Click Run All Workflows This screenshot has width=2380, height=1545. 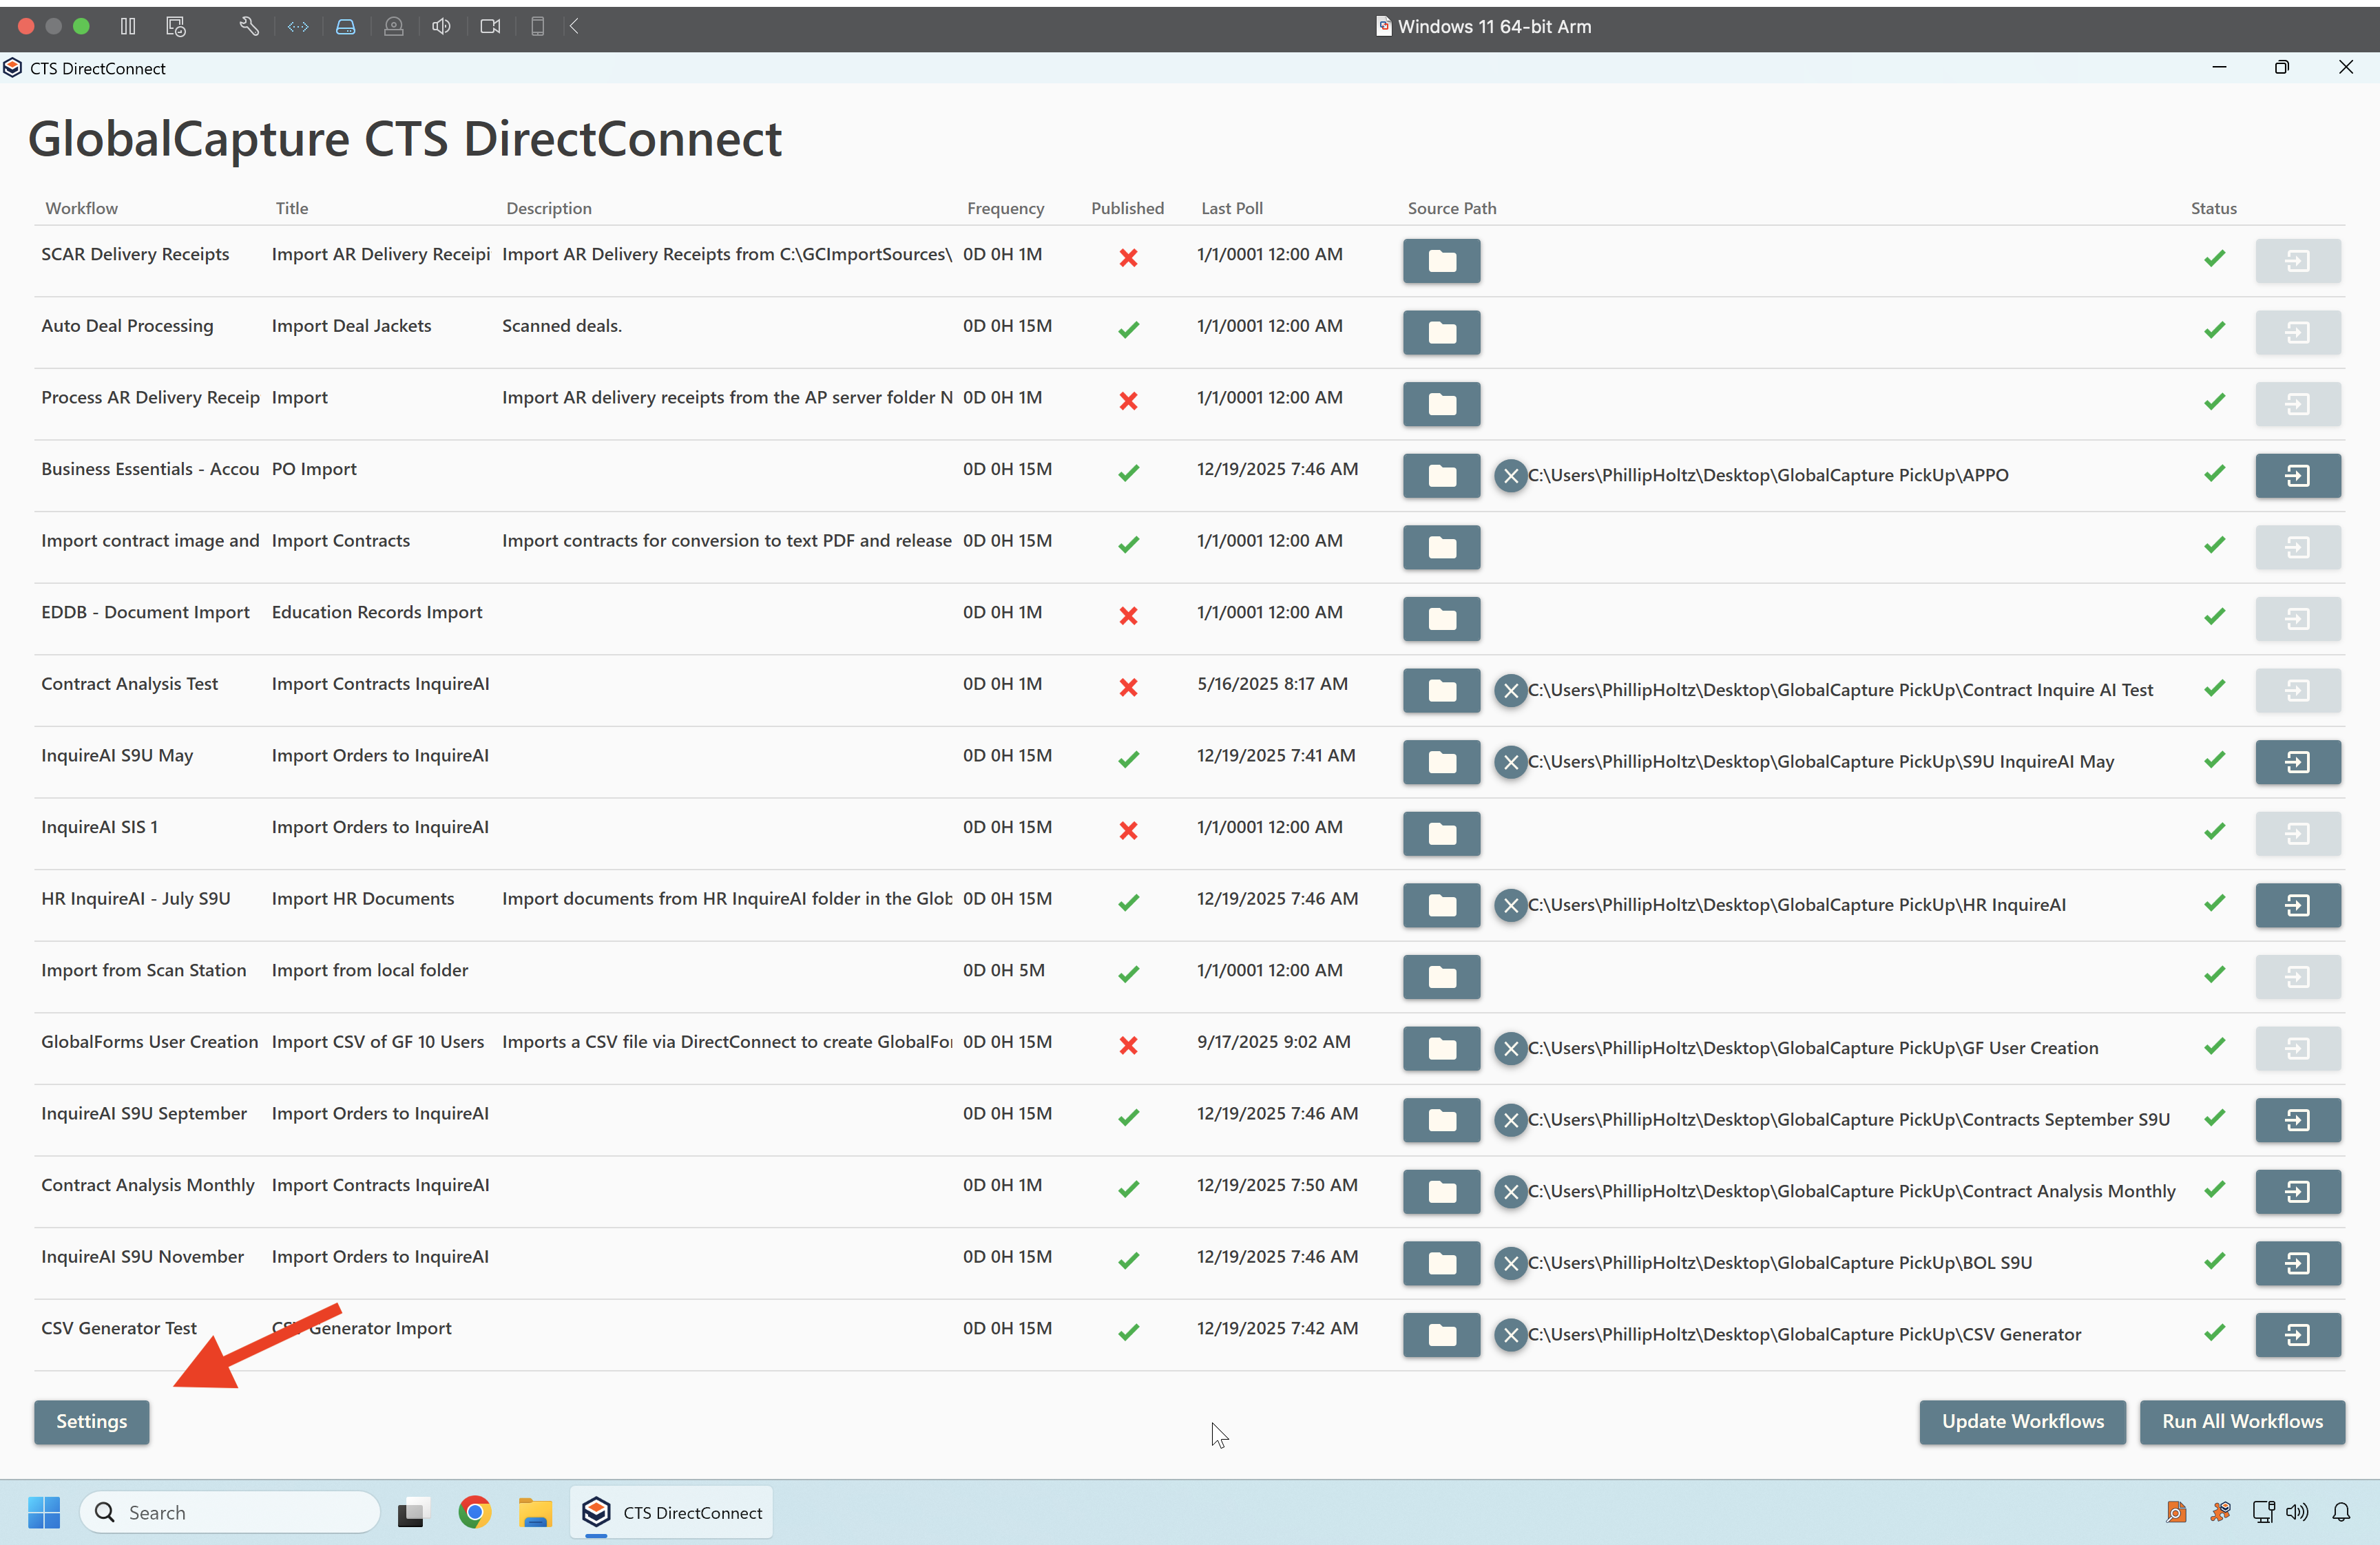2241,1421
